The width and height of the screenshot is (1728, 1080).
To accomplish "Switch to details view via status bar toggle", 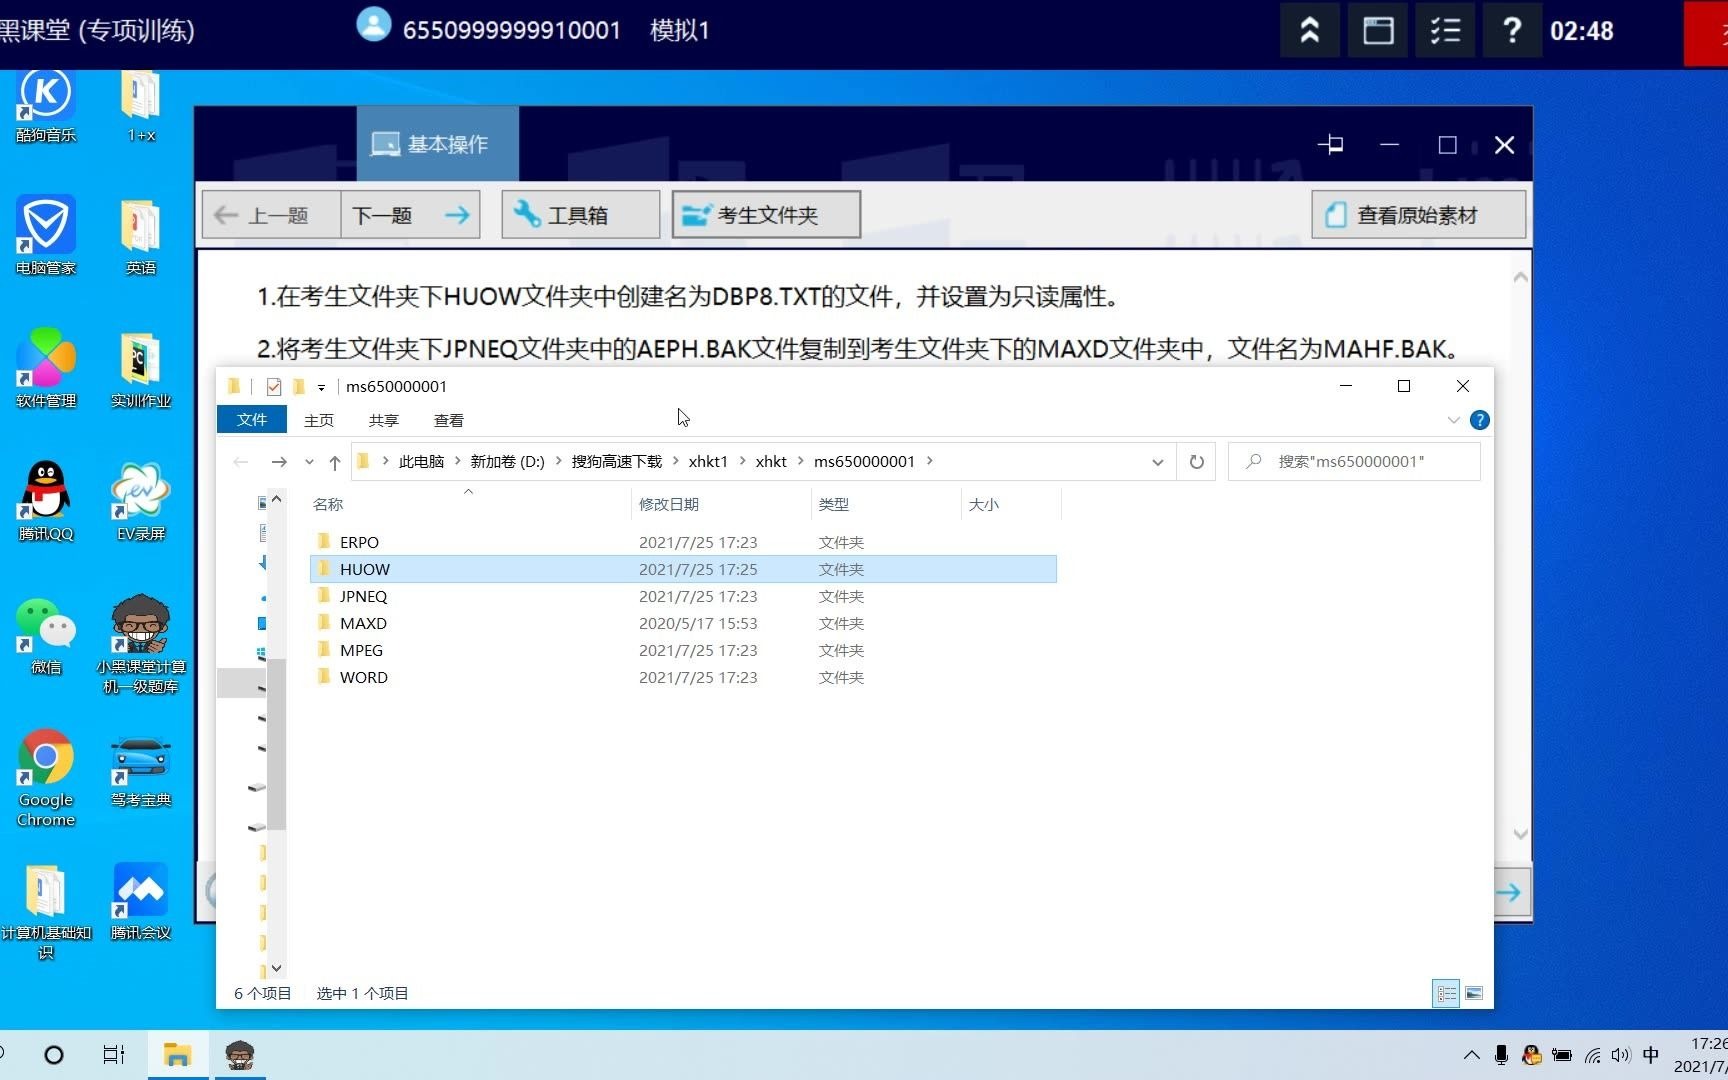I will pyautogui.click(x=1445, y=993).
